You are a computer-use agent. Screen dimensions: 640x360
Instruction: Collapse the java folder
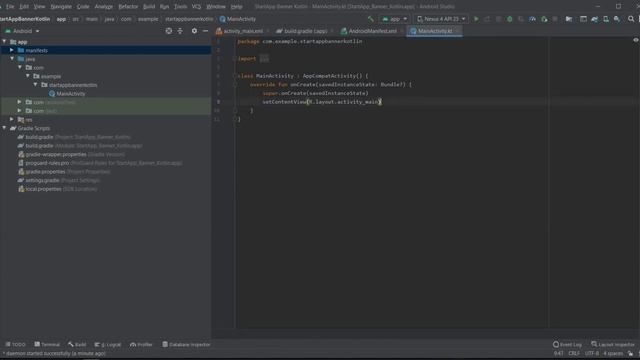click(12, 59)
